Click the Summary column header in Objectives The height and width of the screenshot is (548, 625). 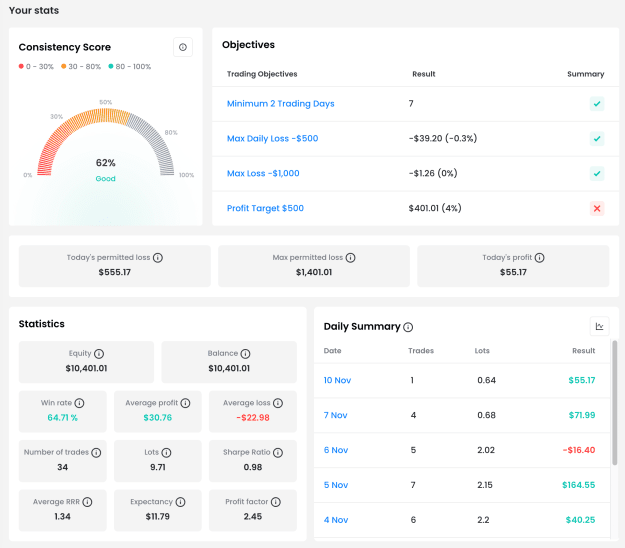click(586, 75)
